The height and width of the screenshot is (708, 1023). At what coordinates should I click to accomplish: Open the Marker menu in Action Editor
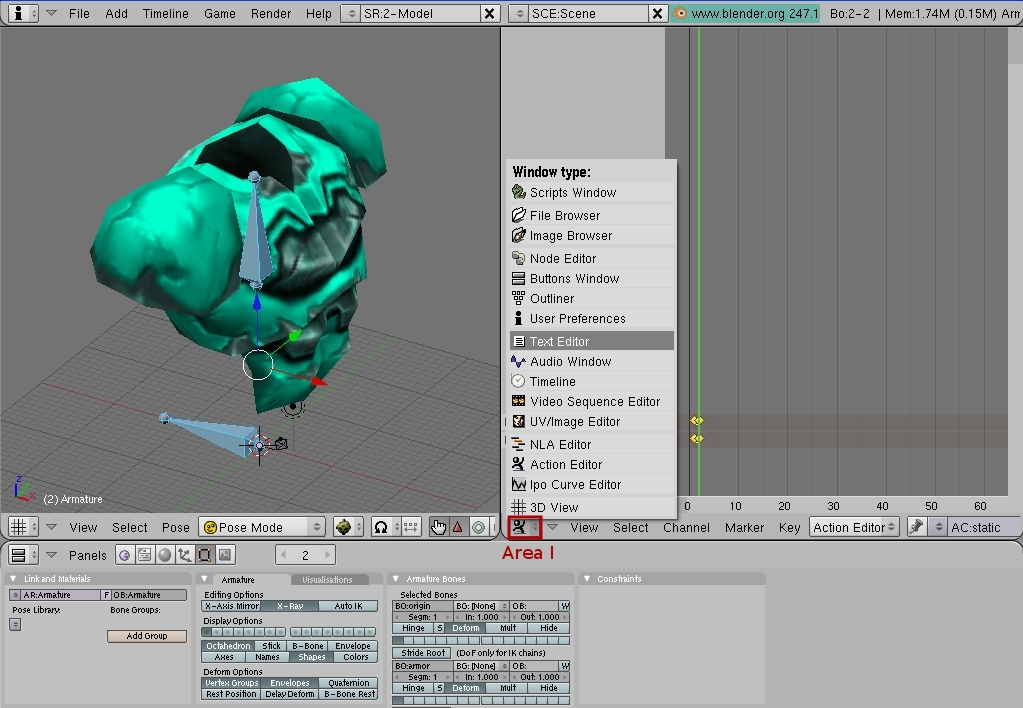[744, 527]
